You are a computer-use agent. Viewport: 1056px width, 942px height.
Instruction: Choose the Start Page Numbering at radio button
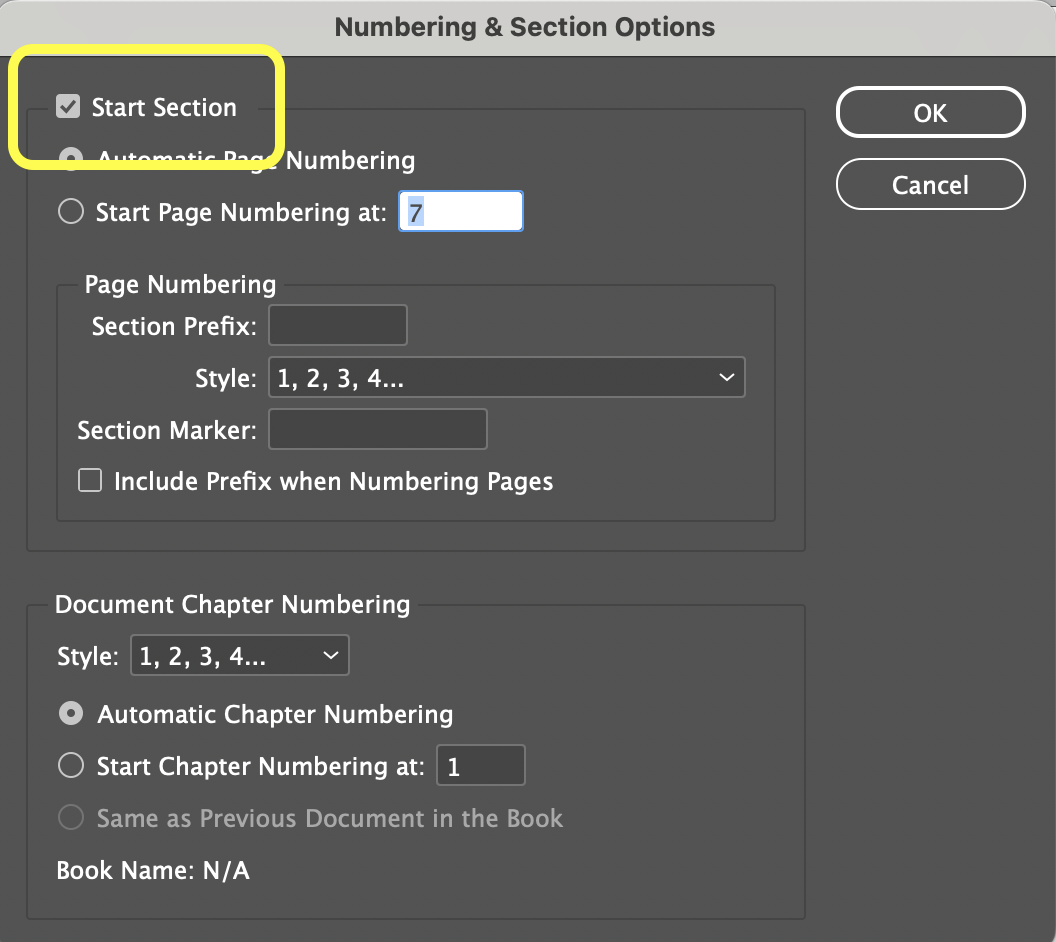pyautogui.click(x=71, y=212)
